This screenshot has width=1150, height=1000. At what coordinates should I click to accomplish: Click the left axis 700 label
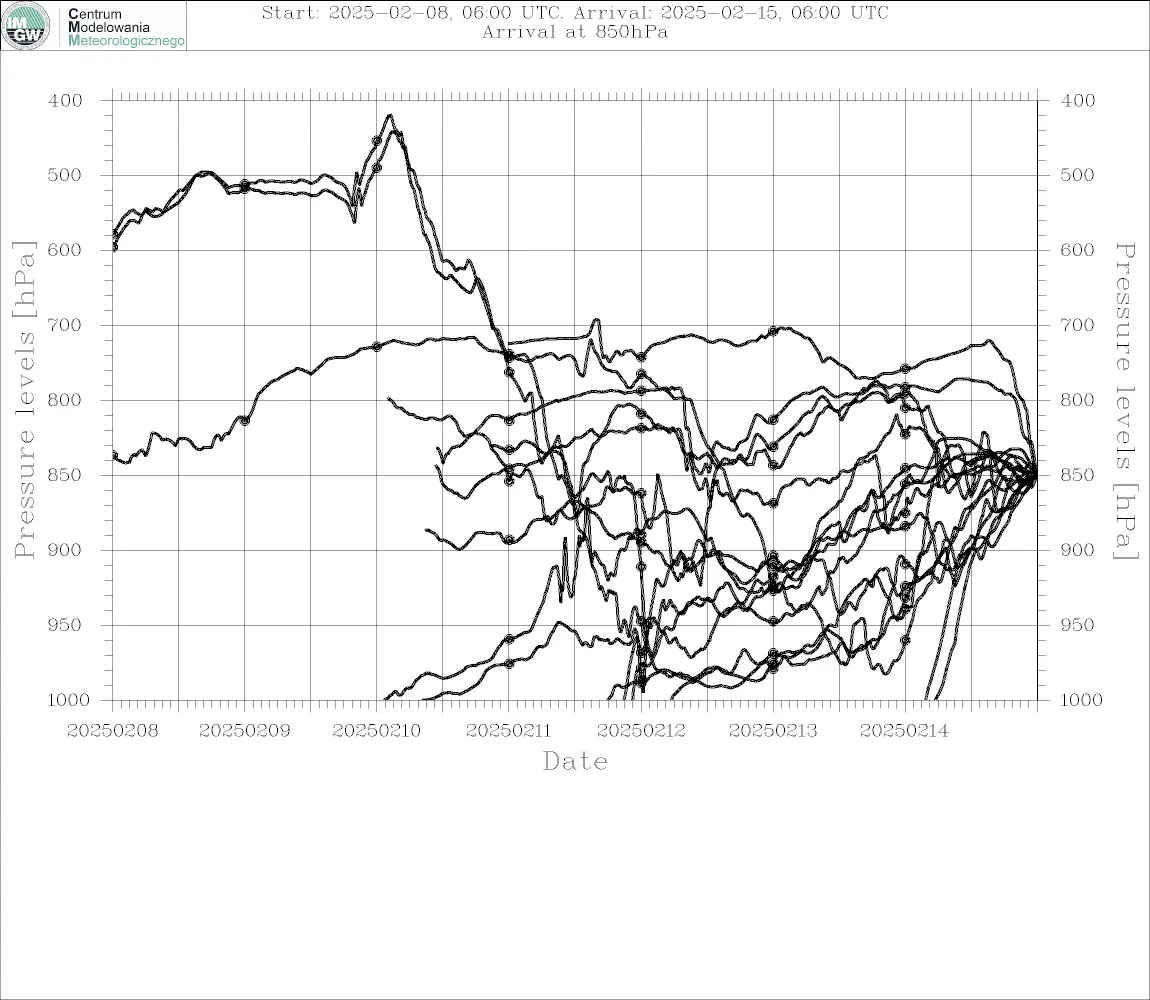(x=65, y=325)
